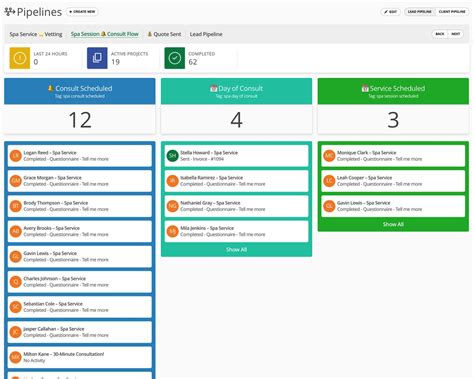Open Jasper Callahan - Spa Service card
Screen dimensions: 474x379
click(80, 332)
